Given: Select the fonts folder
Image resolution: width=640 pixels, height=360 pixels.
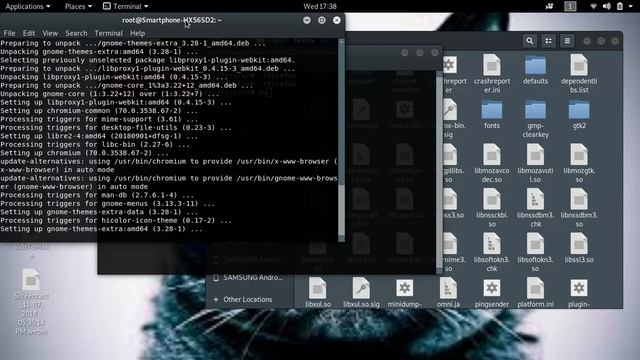Looking at the screenshot, I should pyautogui.click(x=492, y=114).
